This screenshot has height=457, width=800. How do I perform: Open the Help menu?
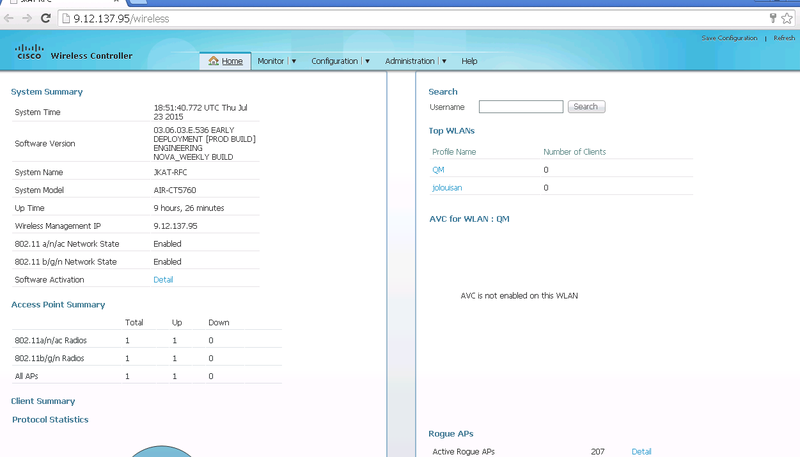[x=469, y=61]
